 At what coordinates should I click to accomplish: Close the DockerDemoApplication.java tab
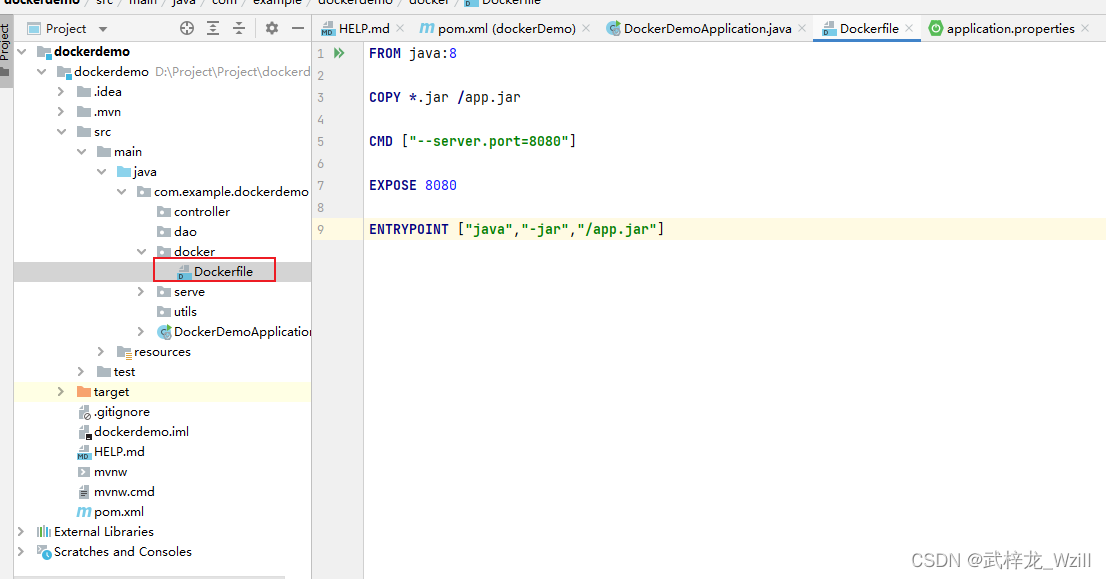[x=802, y=28]
